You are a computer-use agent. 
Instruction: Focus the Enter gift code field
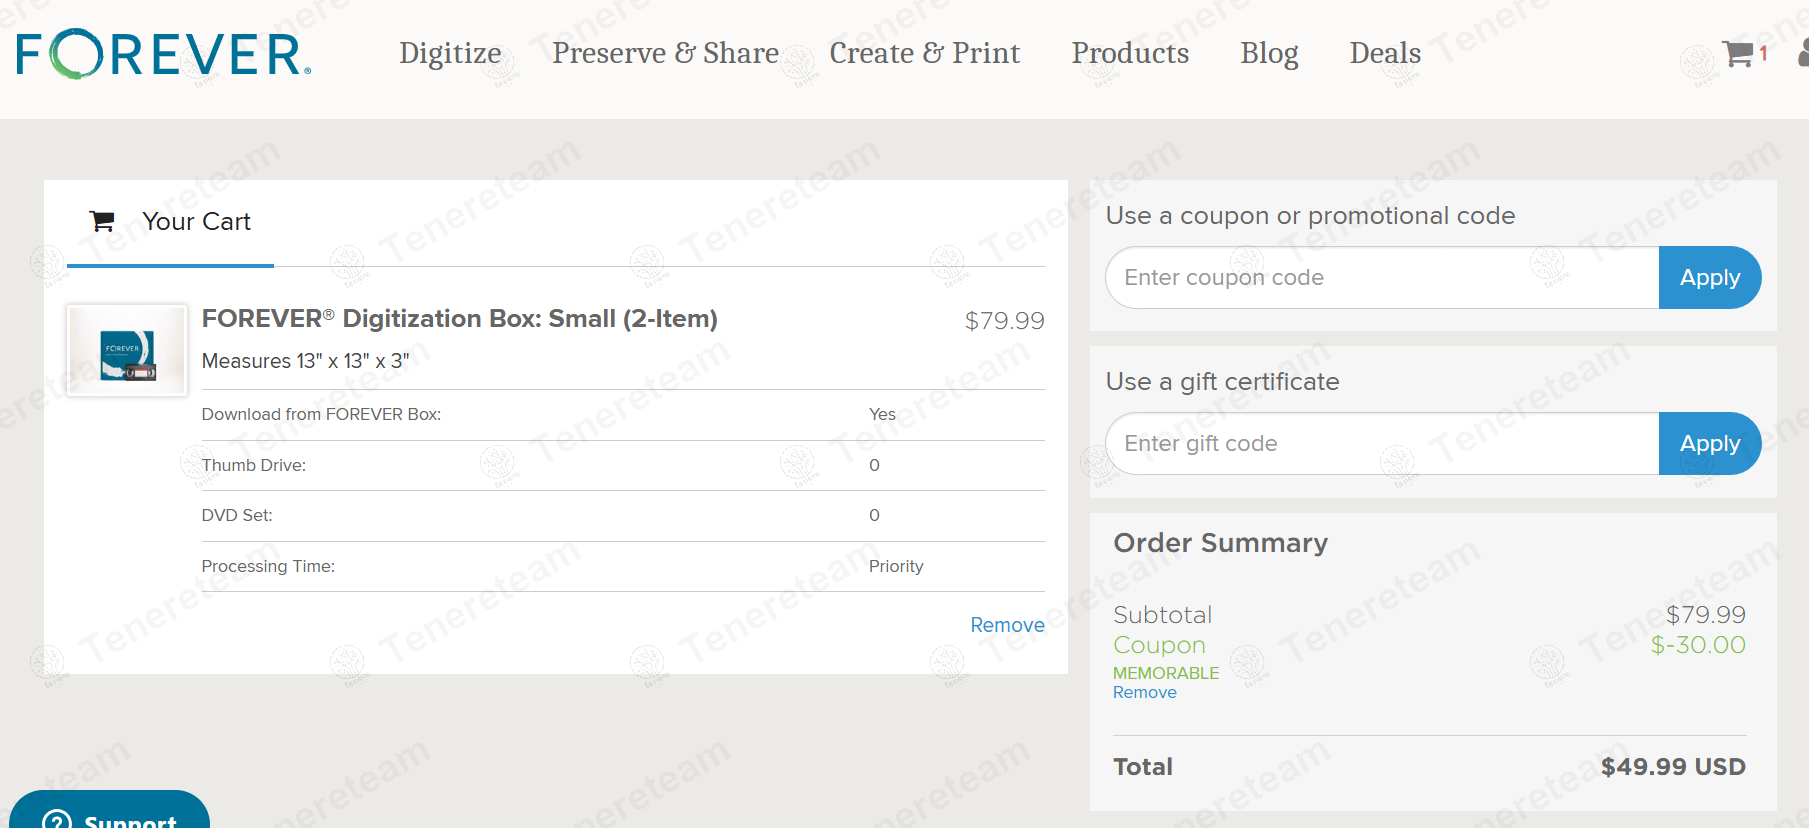(x=1382, y=444)
